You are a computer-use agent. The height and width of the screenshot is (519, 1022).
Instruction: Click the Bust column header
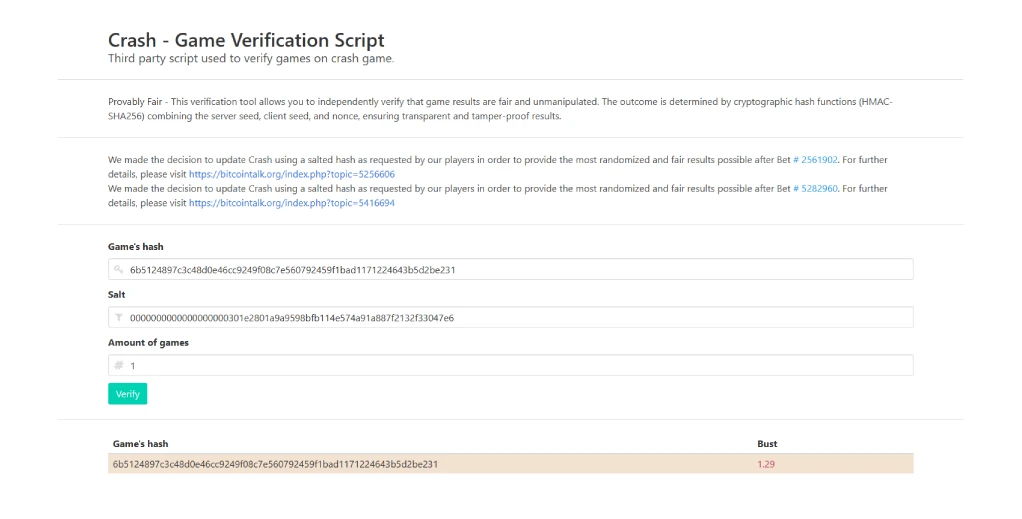pyautogui.click(x=767, y=443)
